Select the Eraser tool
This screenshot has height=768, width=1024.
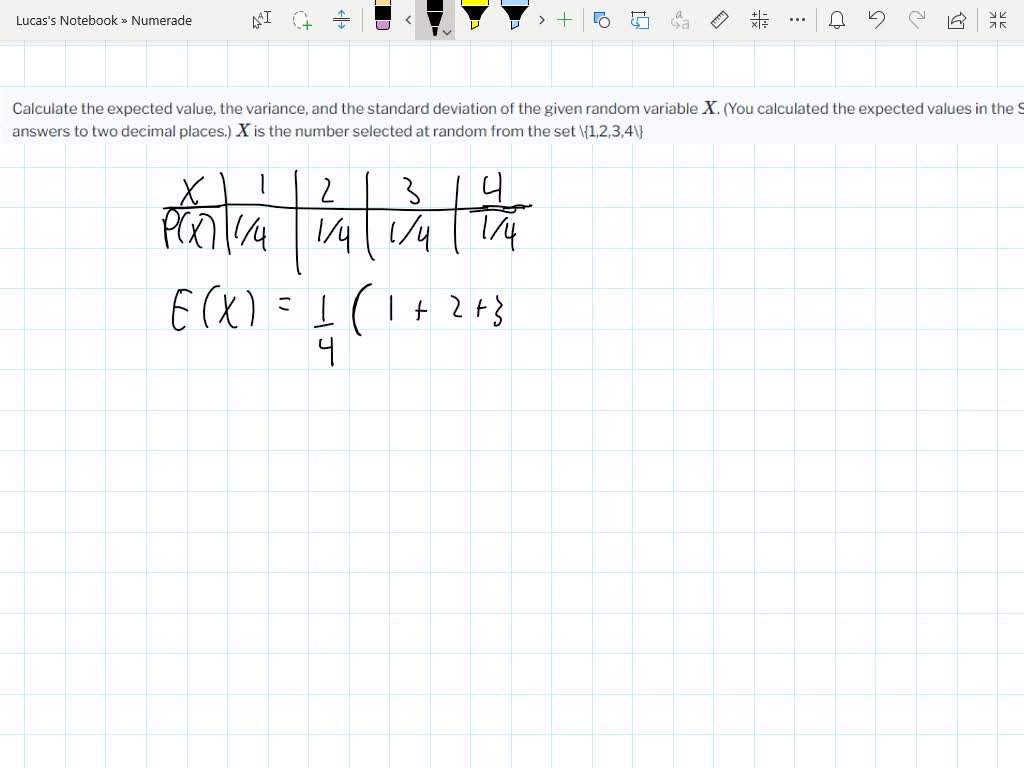pos(383,20)
